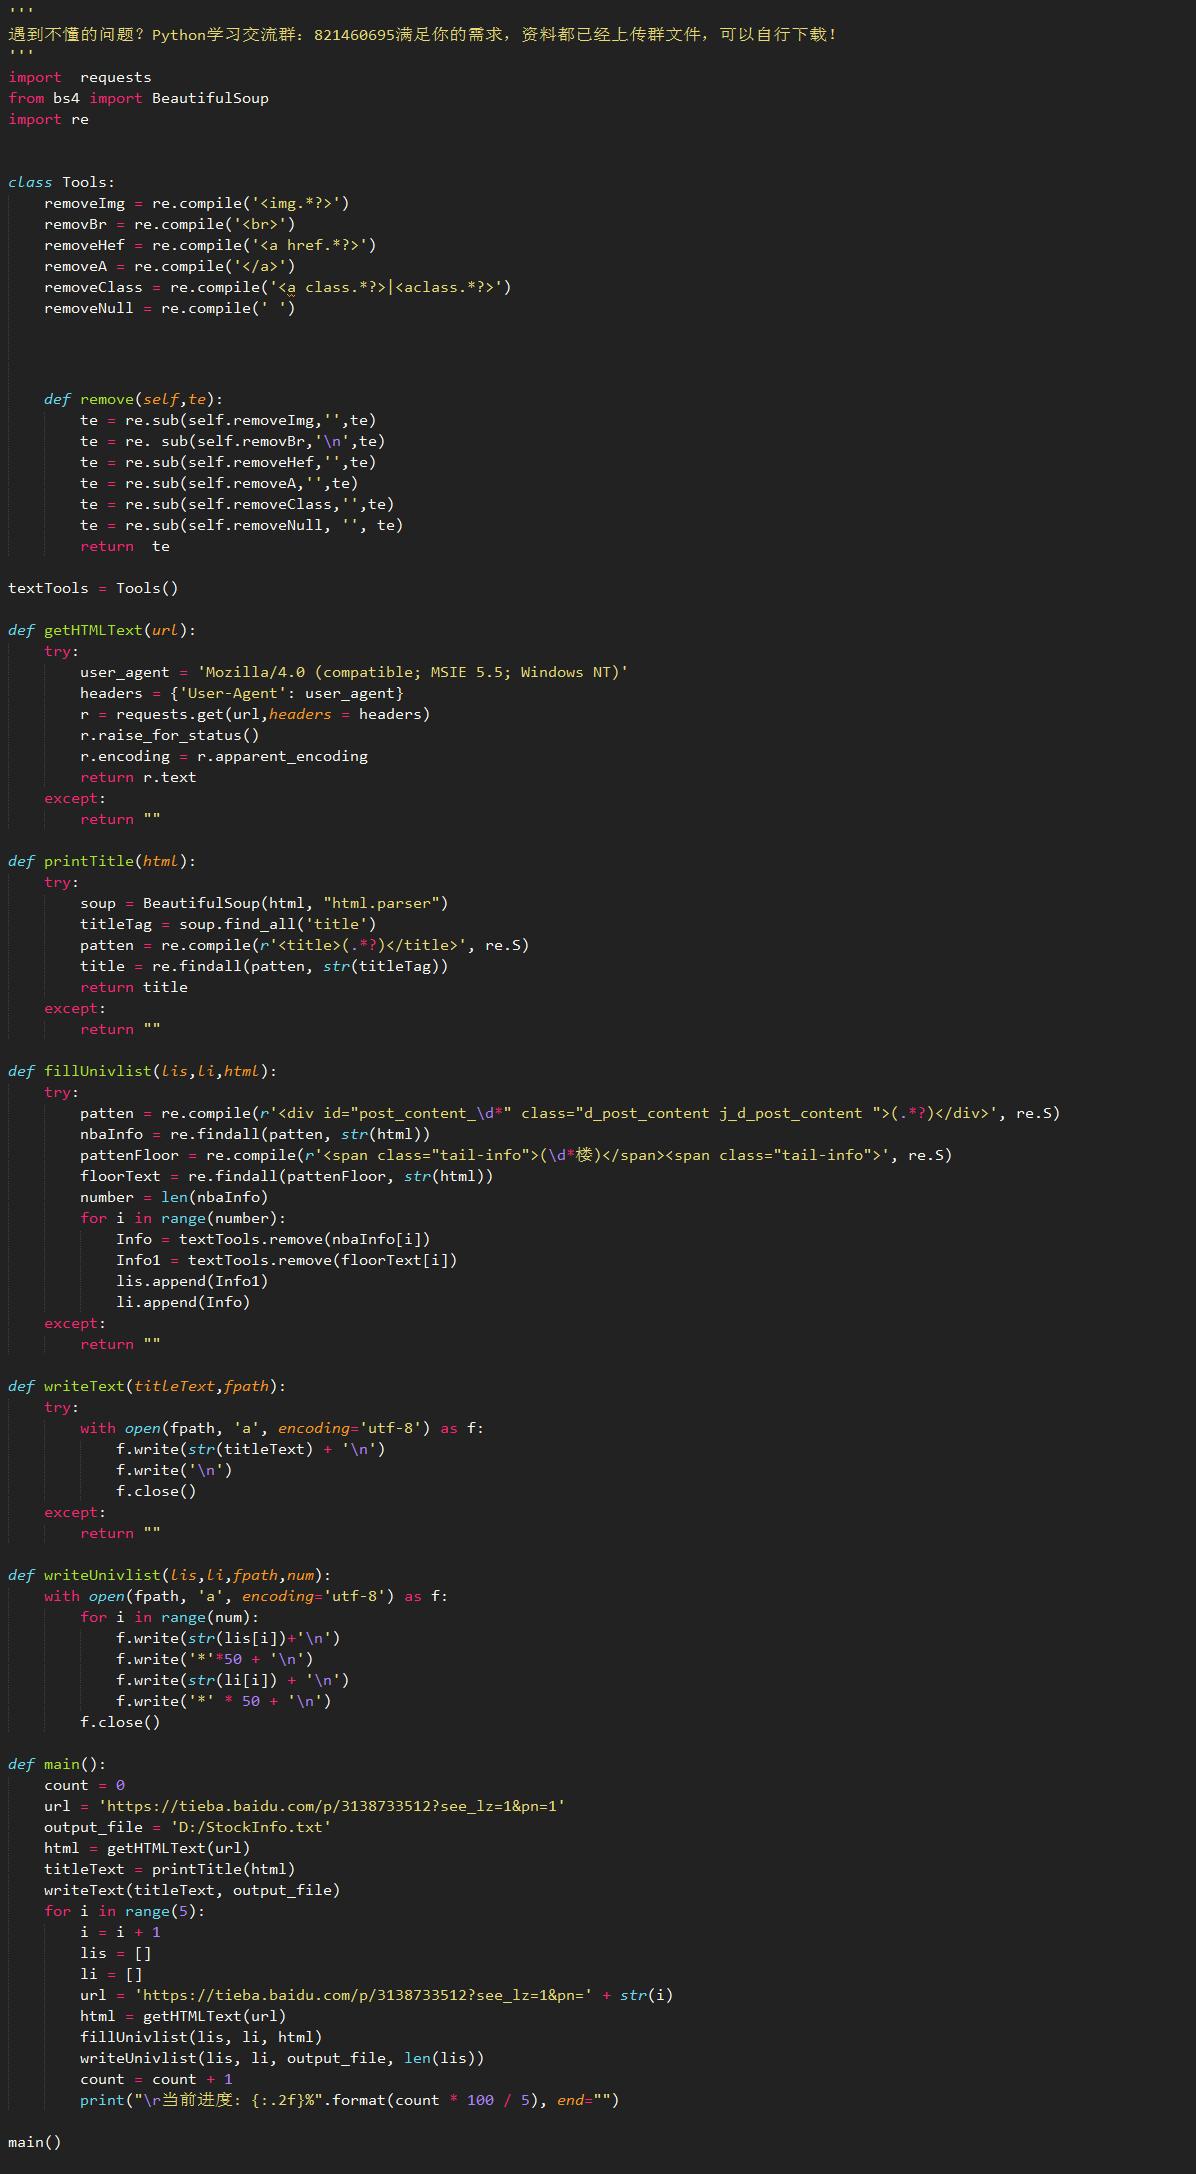Click the removeClass regex line
The width and height of the screenshot is (1196, 2174).
pos(278,287)
